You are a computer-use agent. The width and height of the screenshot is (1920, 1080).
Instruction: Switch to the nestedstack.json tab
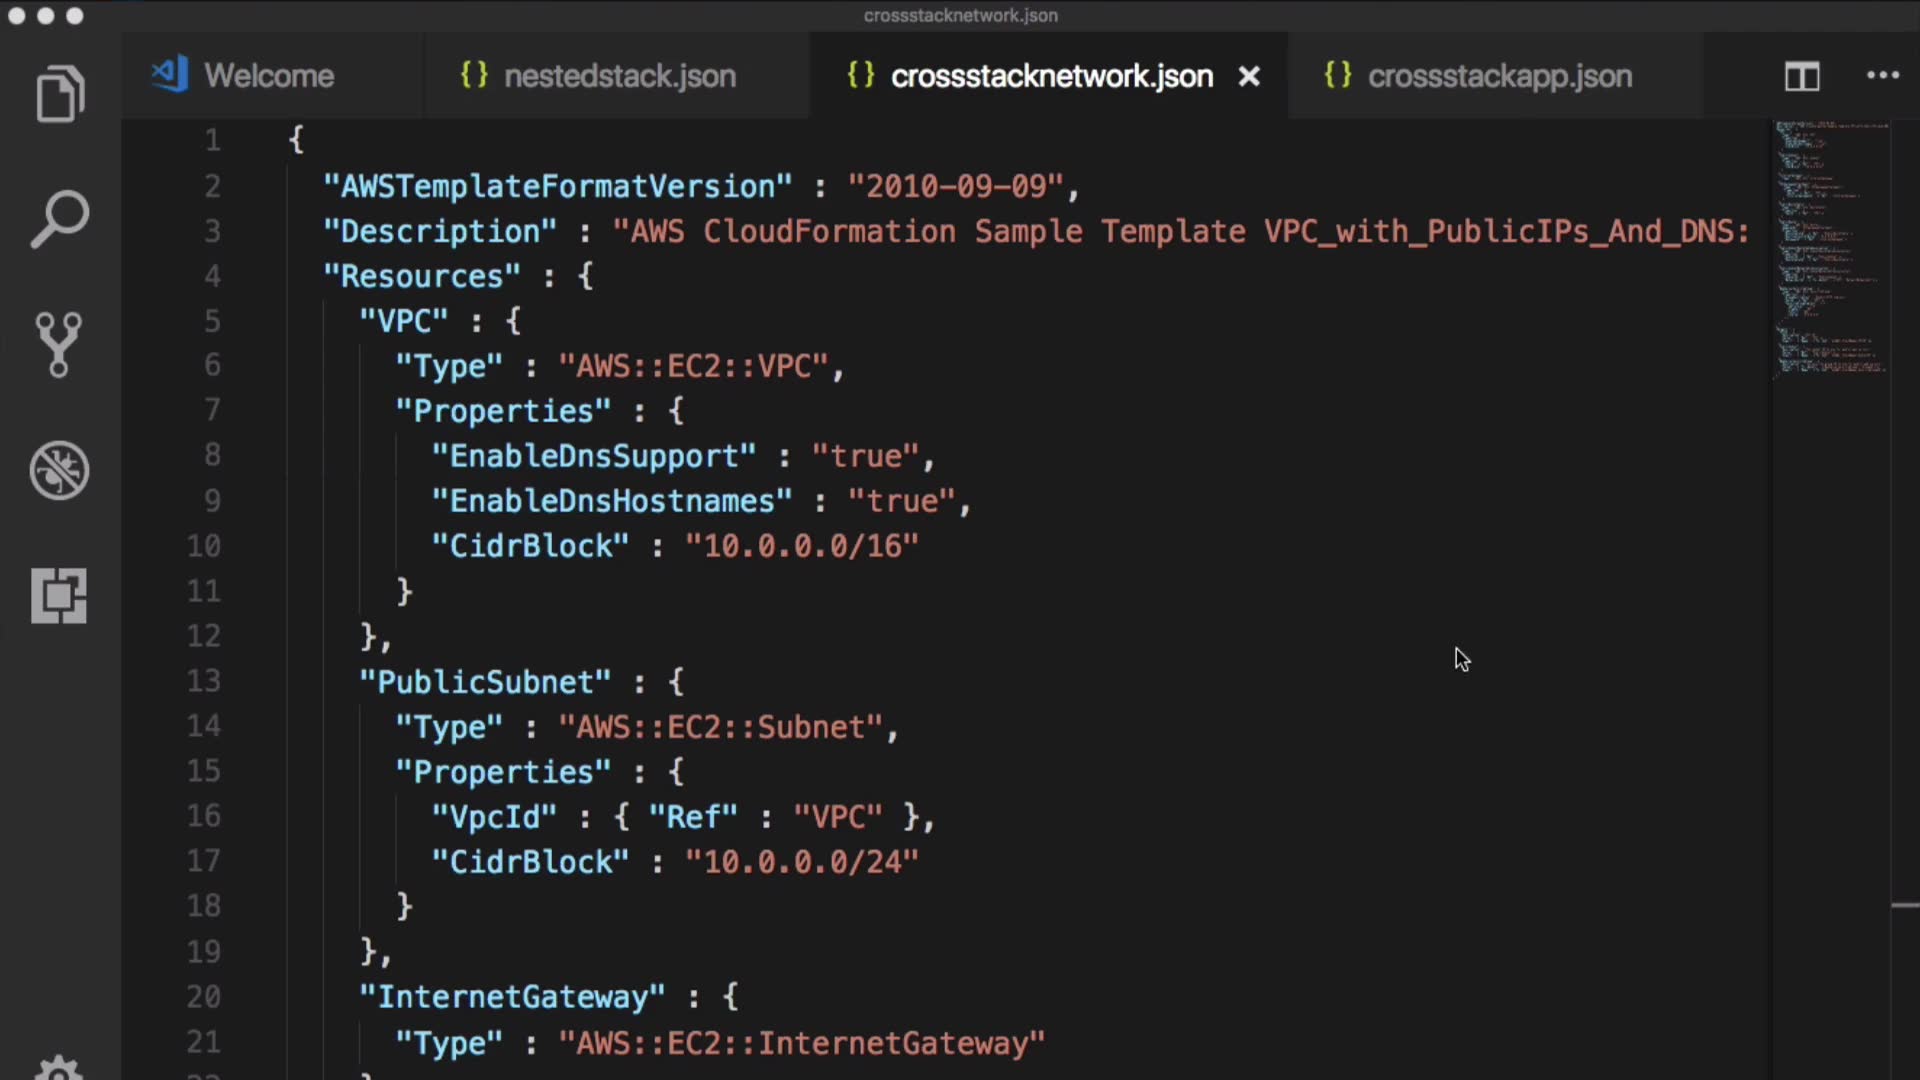click(619, 76)
